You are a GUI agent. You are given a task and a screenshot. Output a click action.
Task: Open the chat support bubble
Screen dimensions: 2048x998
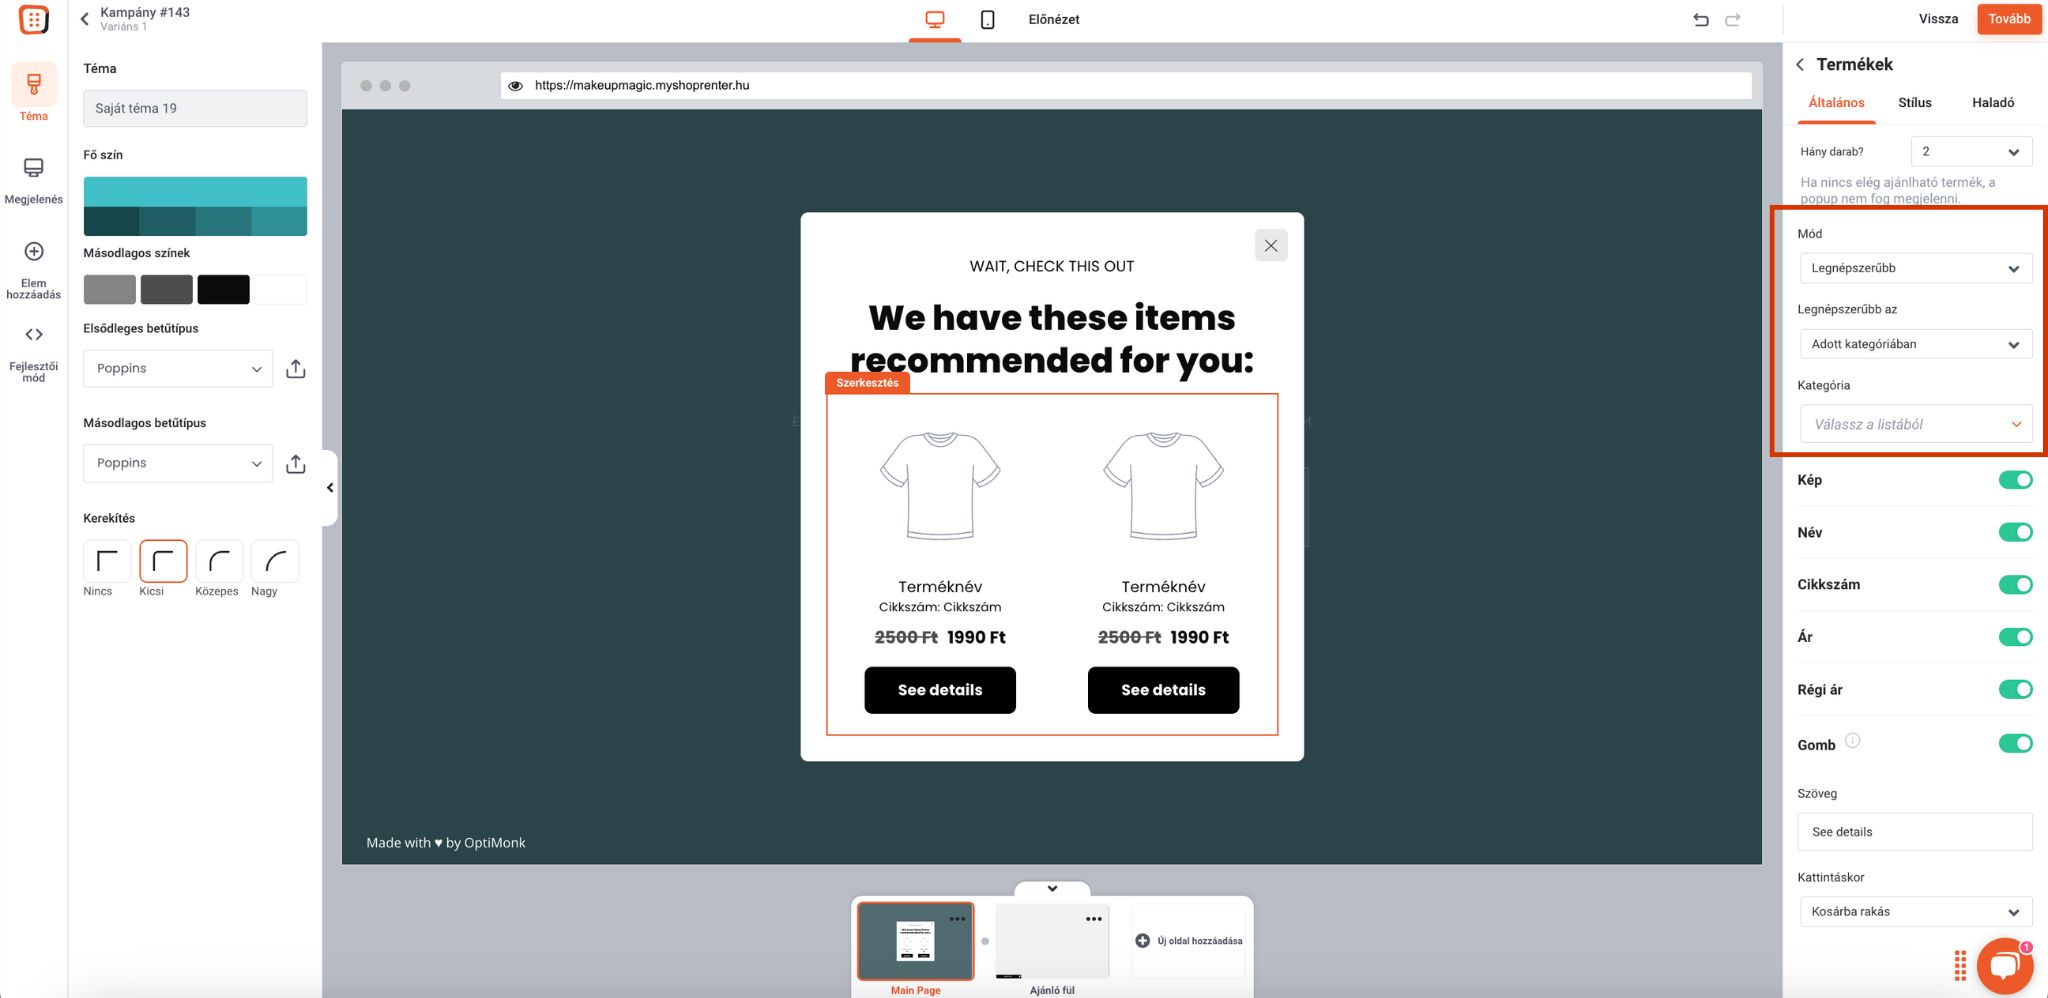click(x=2006, y=966)
